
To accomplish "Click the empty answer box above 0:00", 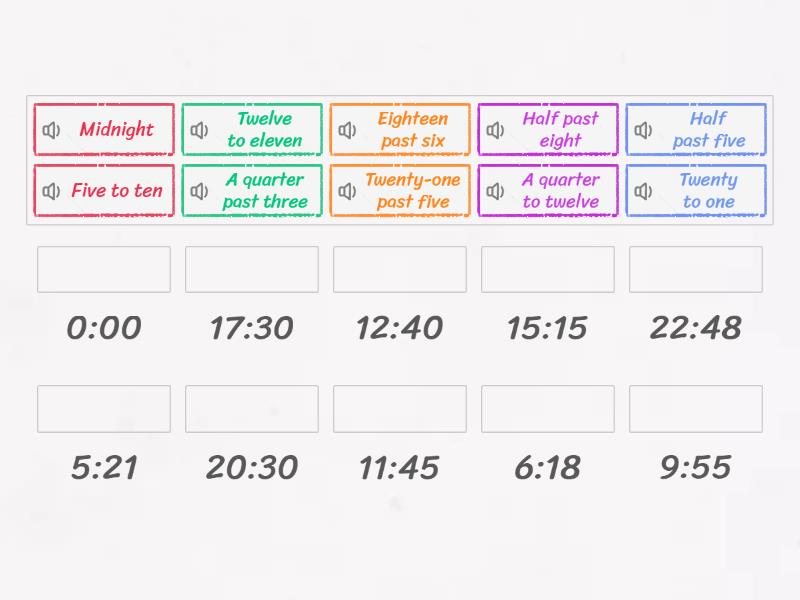I will [103, 269].
